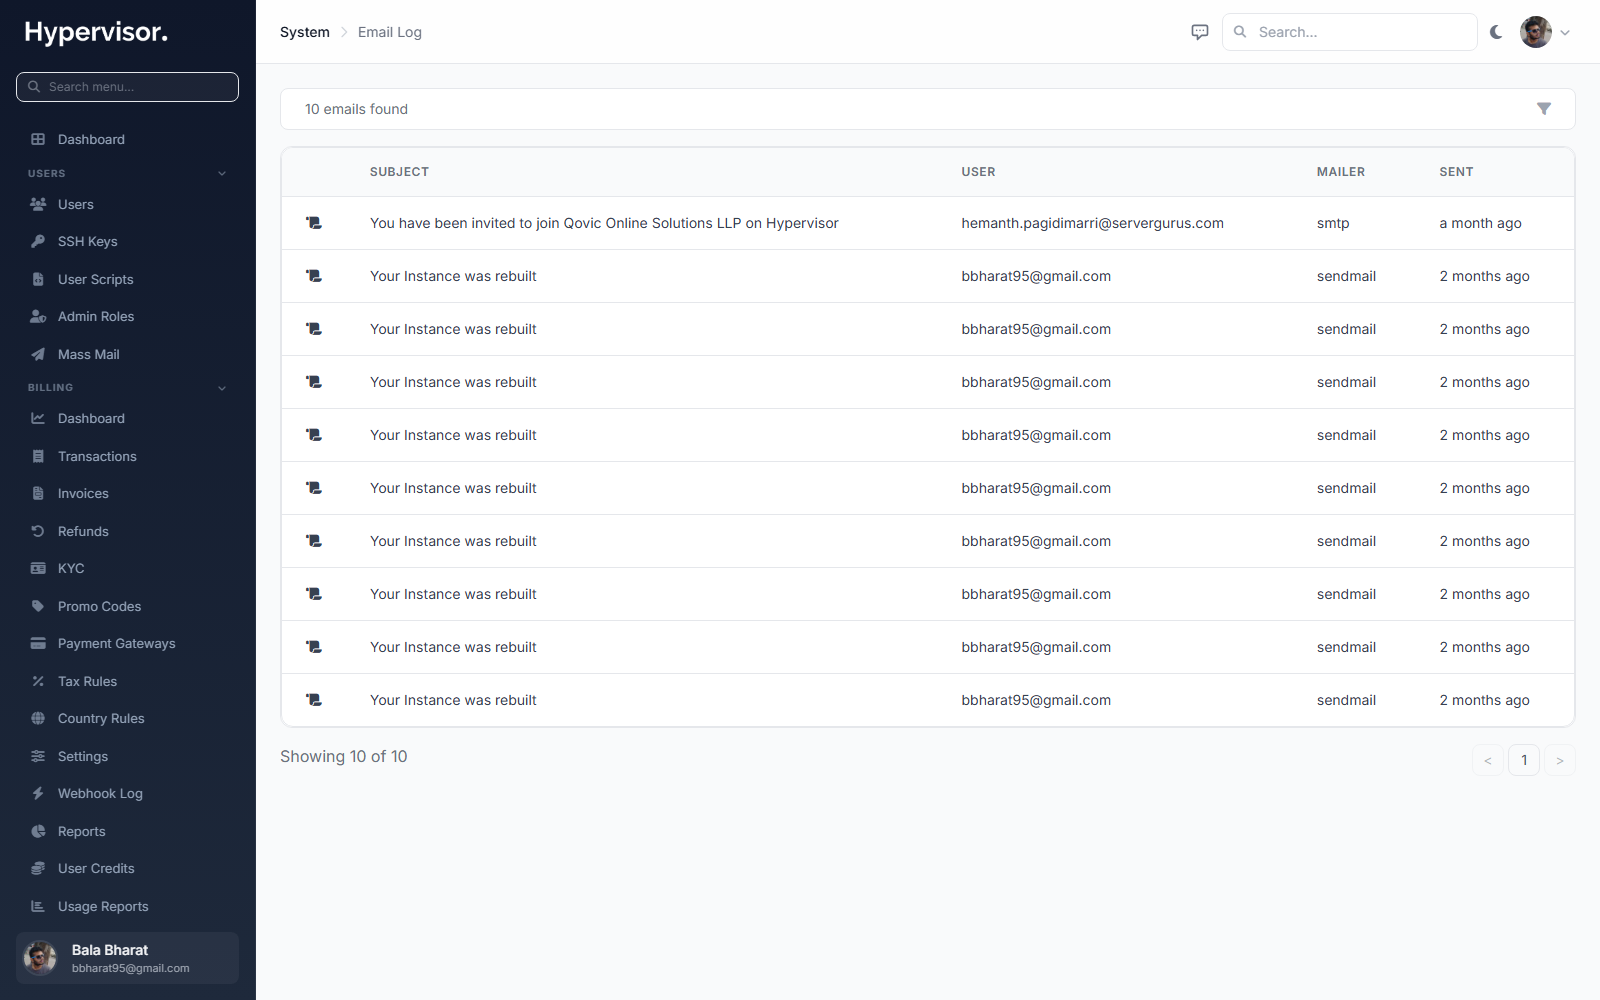The image size is (1600, 1000).
Task: Go to the next page arrow
Action: click(1560, 760)
